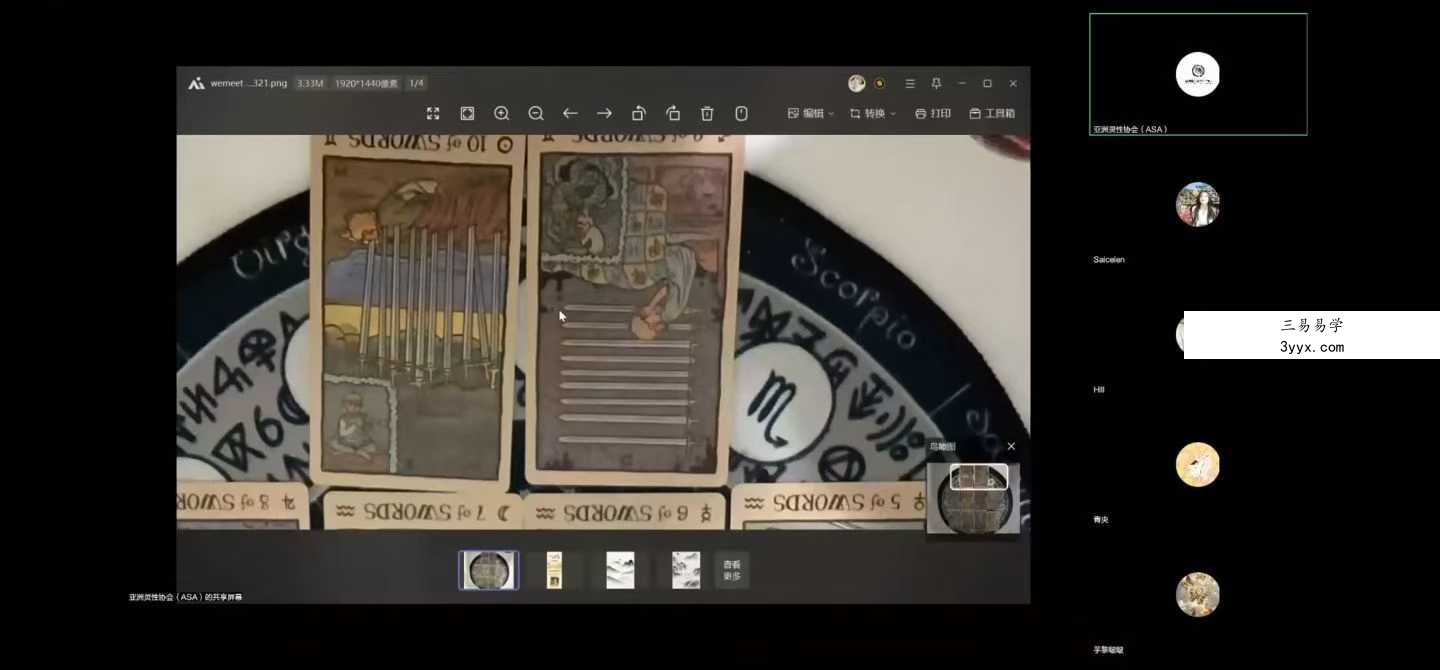The height and width of the screenshot is (670, 1440).
Task: Rotate the image counterclockwise
Action: (639, 113)
